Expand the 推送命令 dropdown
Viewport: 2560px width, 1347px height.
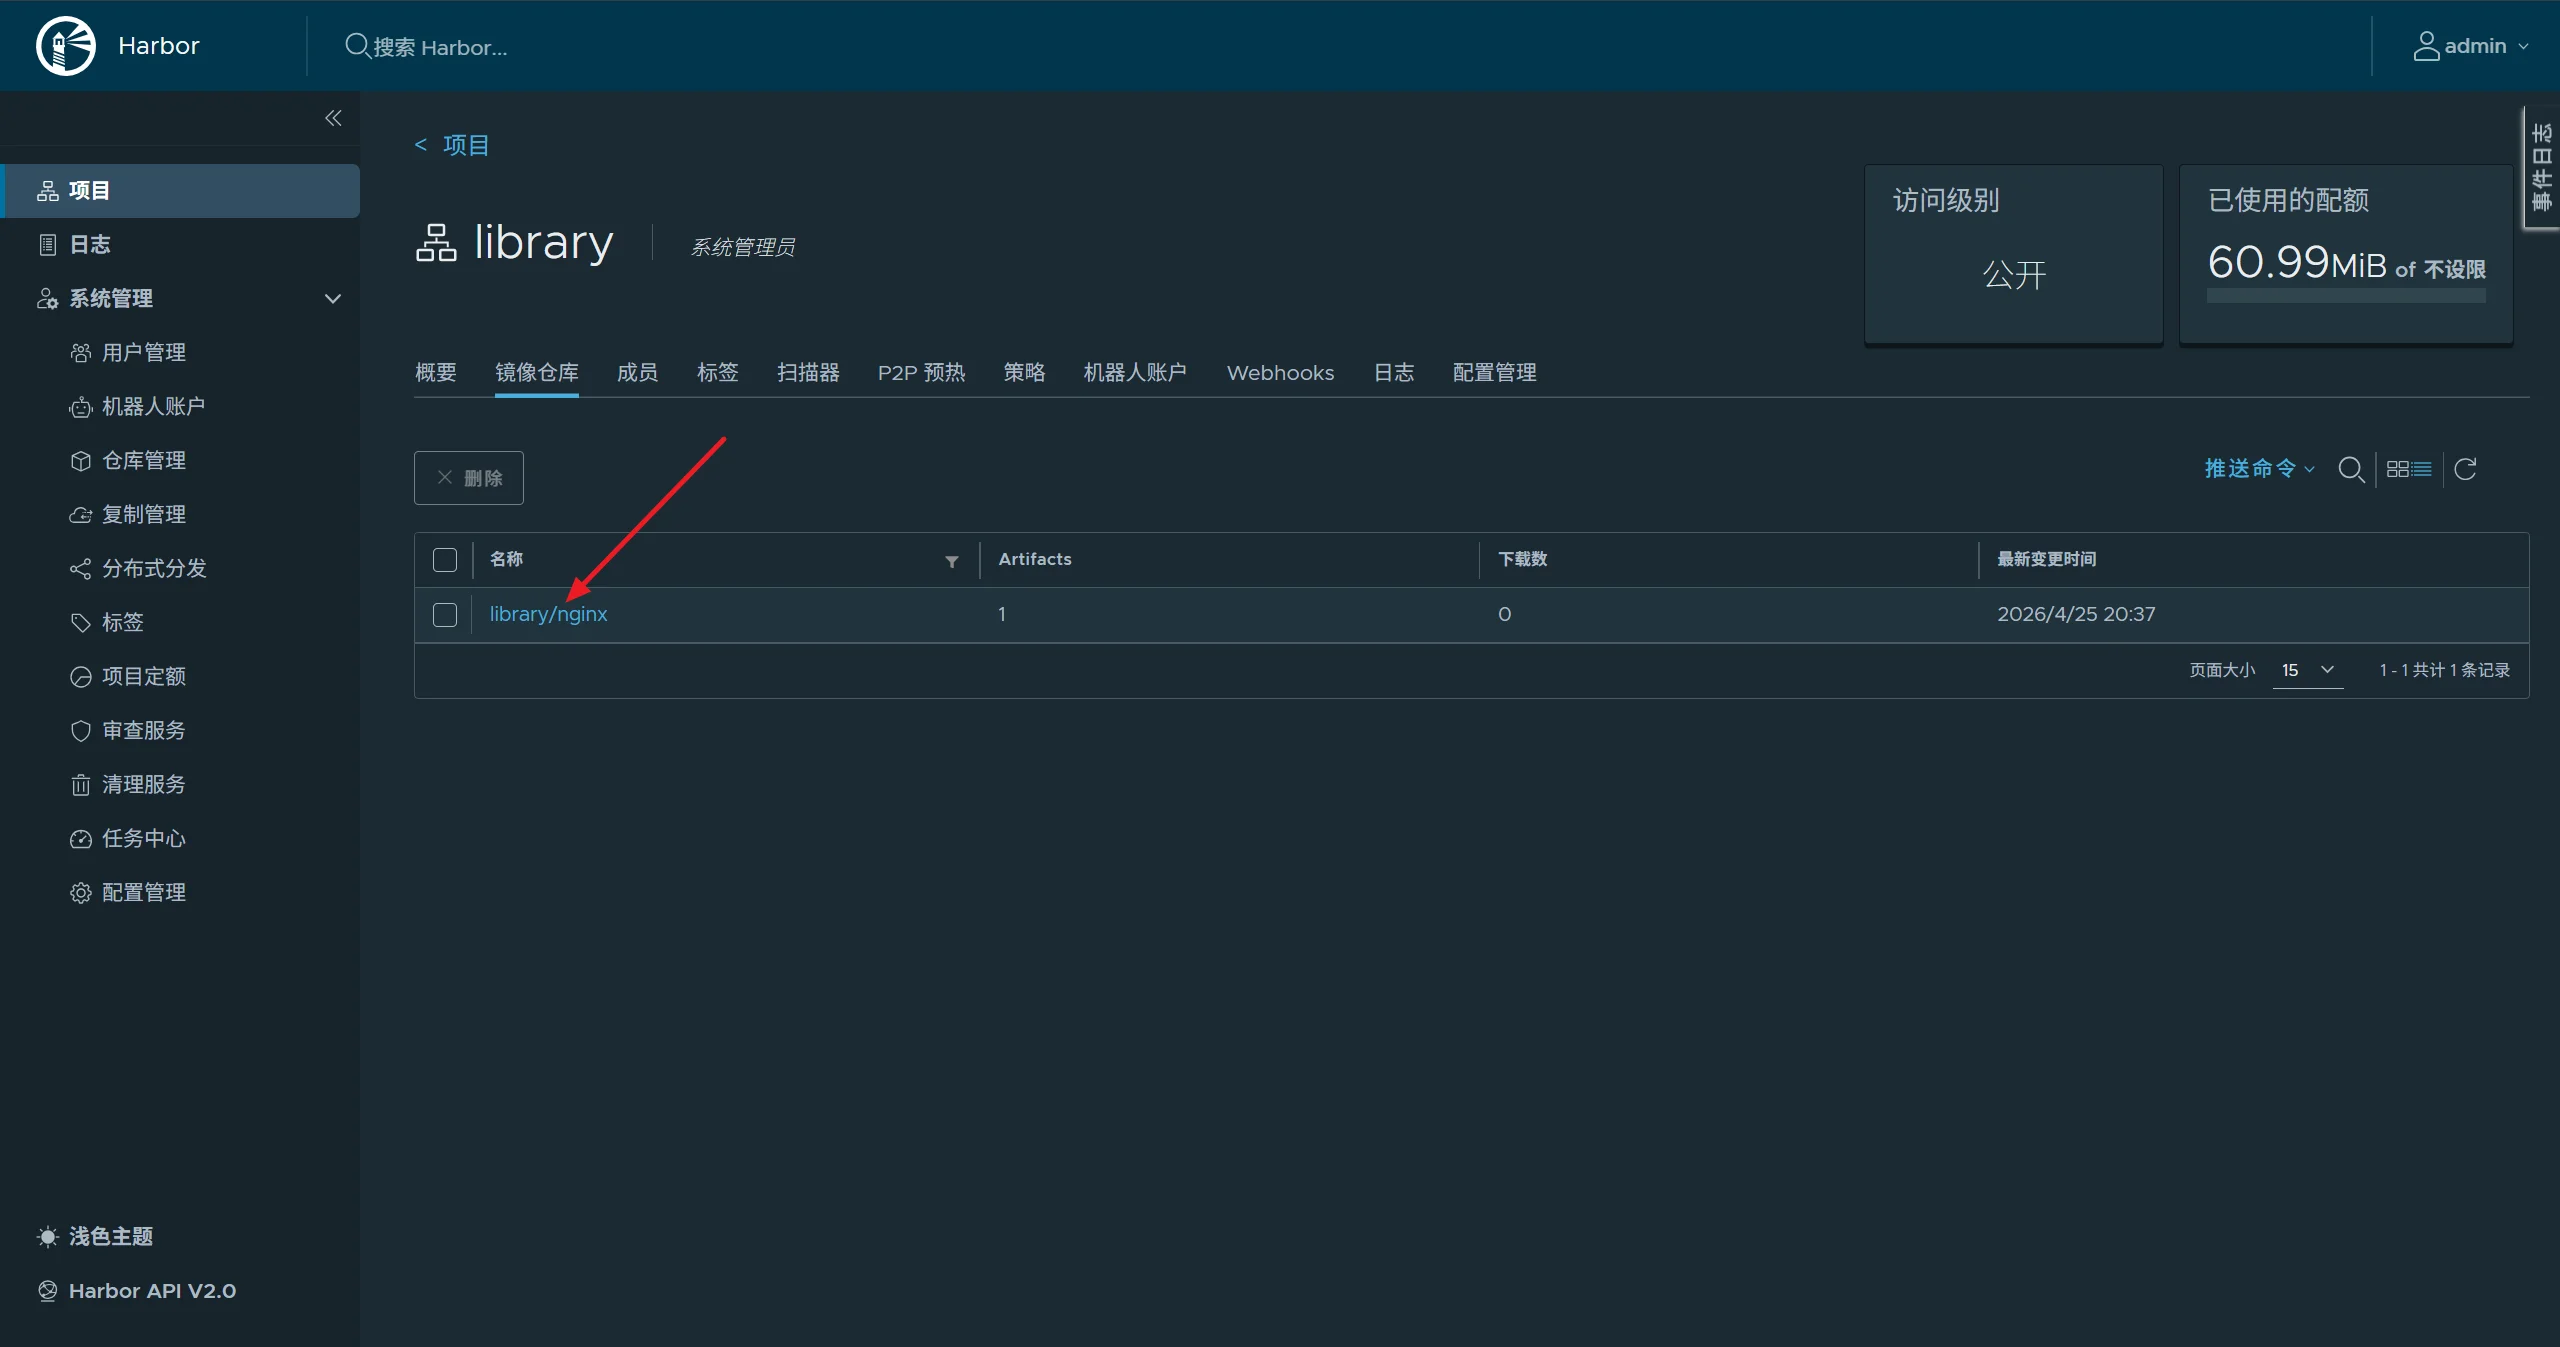coord(2260,469)
